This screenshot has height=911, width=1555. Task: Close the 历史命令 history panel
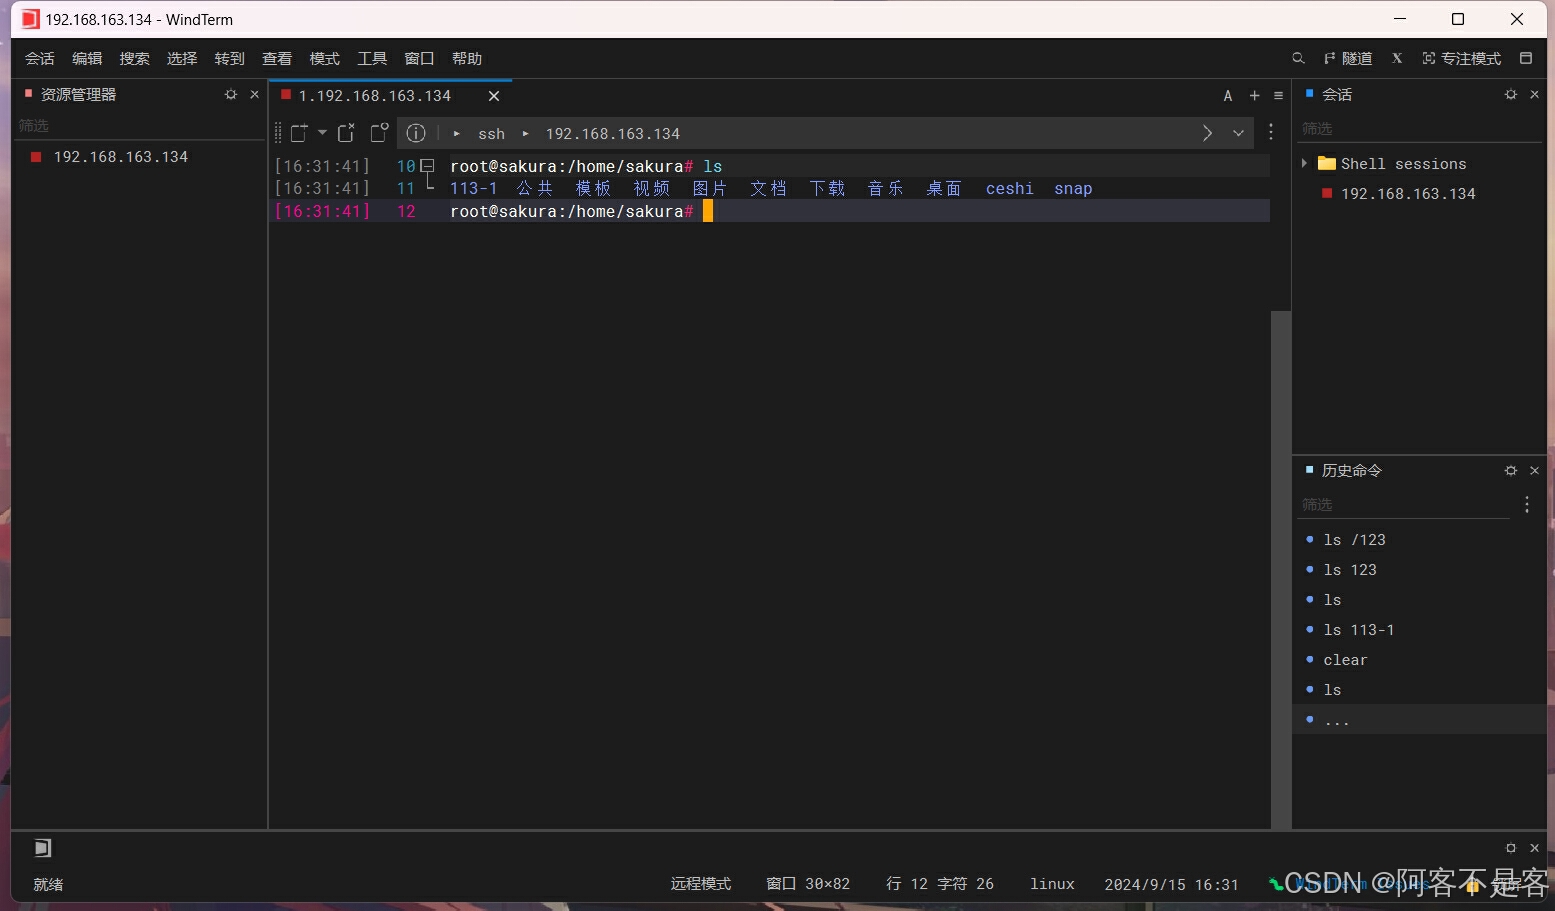point(1535,470)
